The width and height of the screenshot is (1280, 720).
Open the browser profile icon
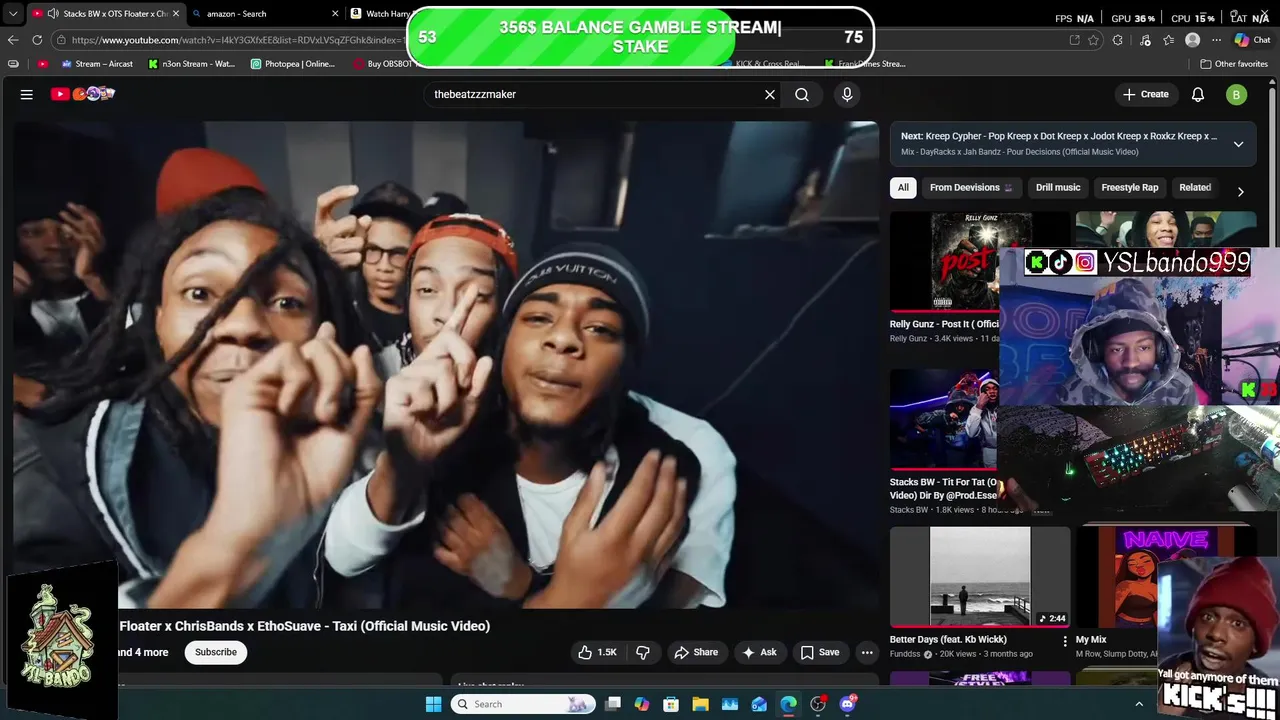pyautogui.click(x=1192, y=40)
